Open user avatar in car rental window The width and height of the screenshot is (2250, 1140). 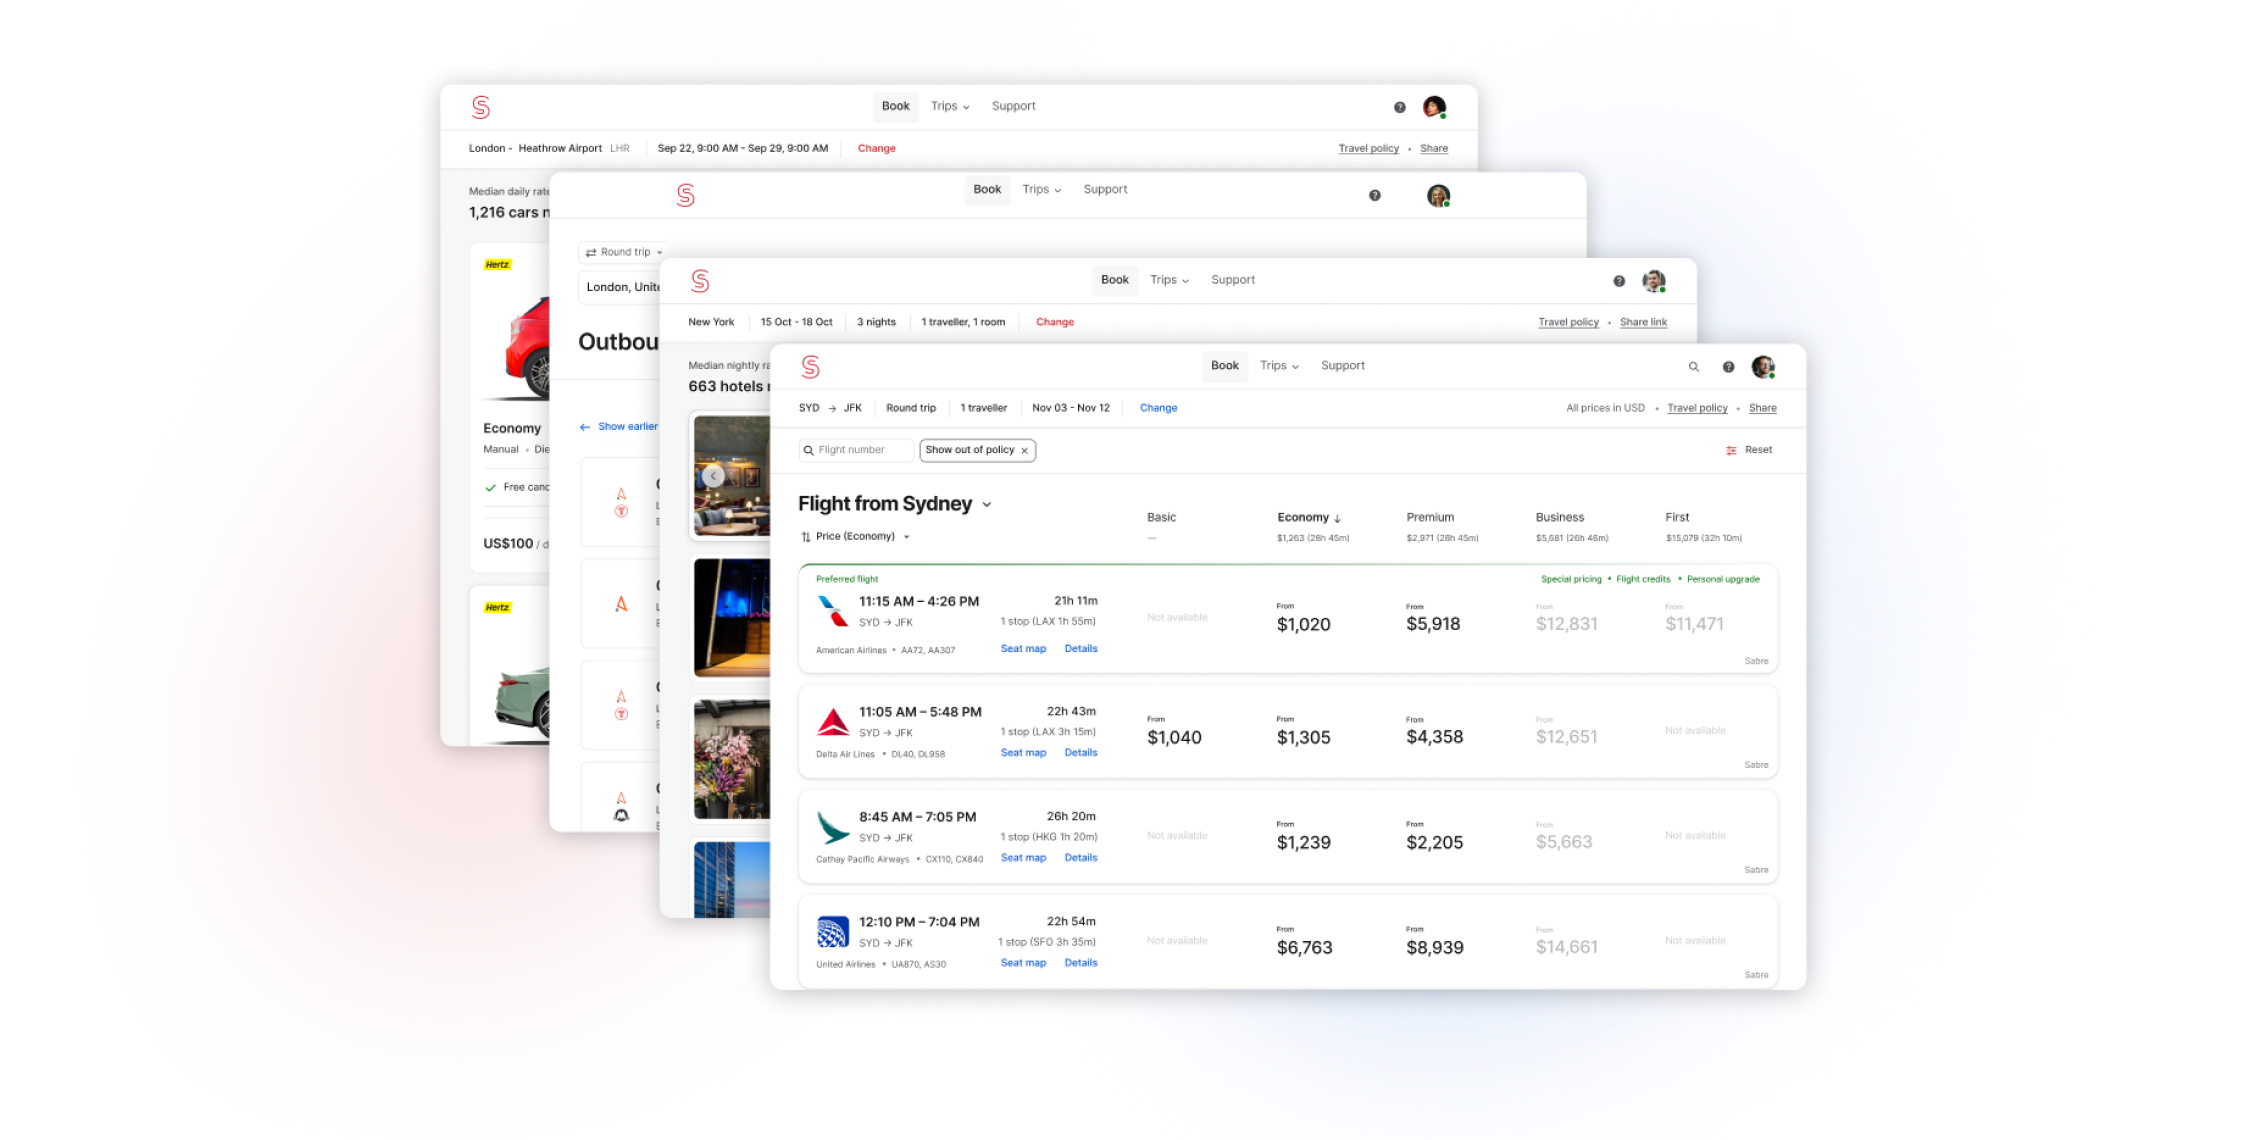click(1435, 107)
